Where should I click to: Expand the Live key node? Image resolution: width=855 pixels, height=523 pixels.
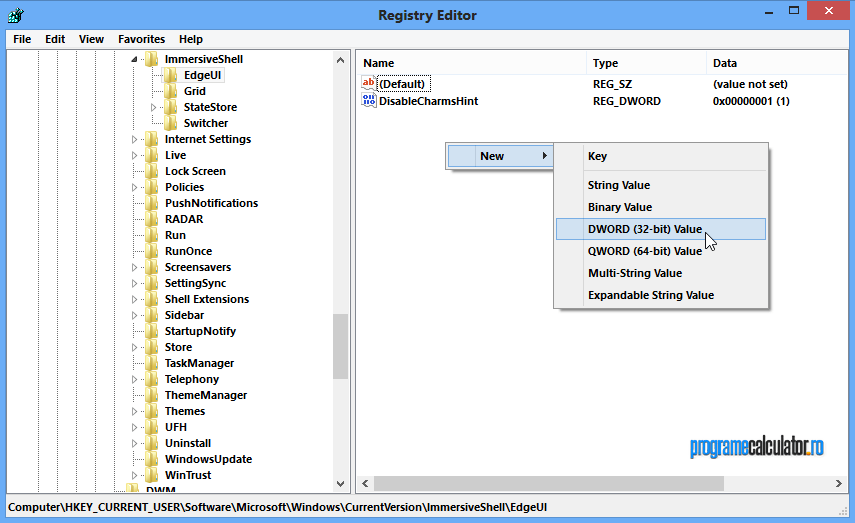pyautogui.click(x=134, y=155)
